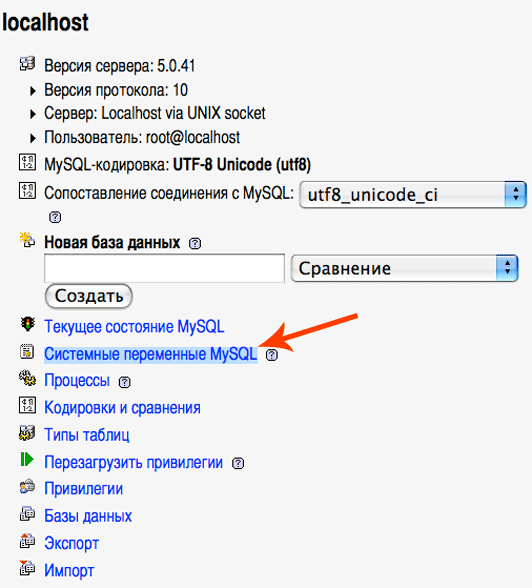The image size is (532, 588).
Task: Click help icon beside Процессы
Action: pos(124,382)
